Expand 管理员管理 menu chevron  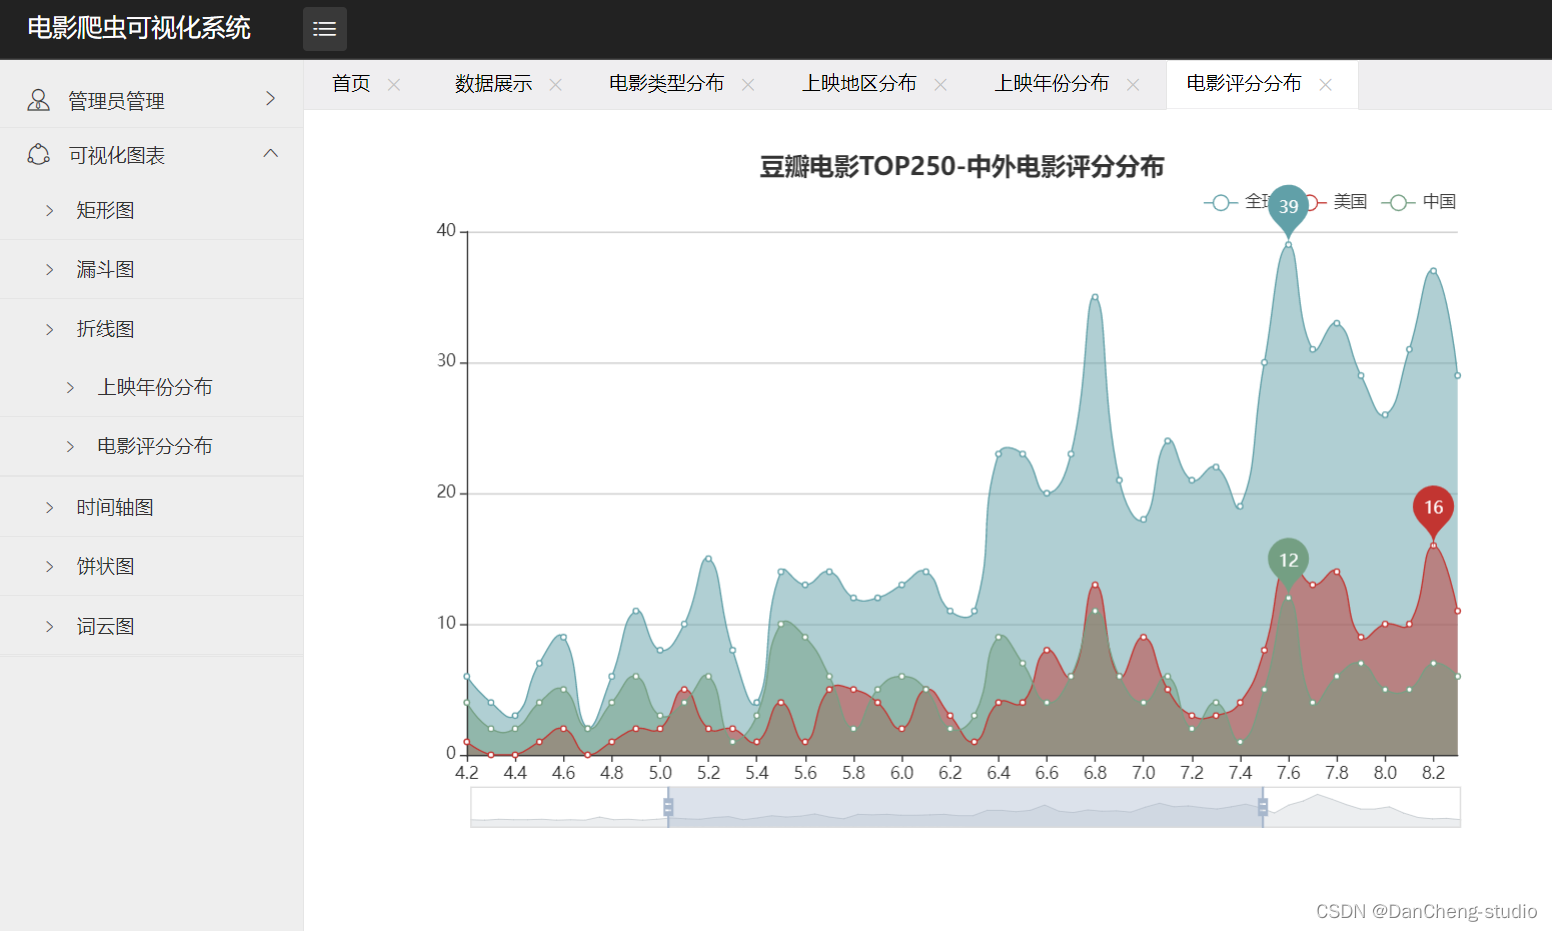[x=270, y=98]
